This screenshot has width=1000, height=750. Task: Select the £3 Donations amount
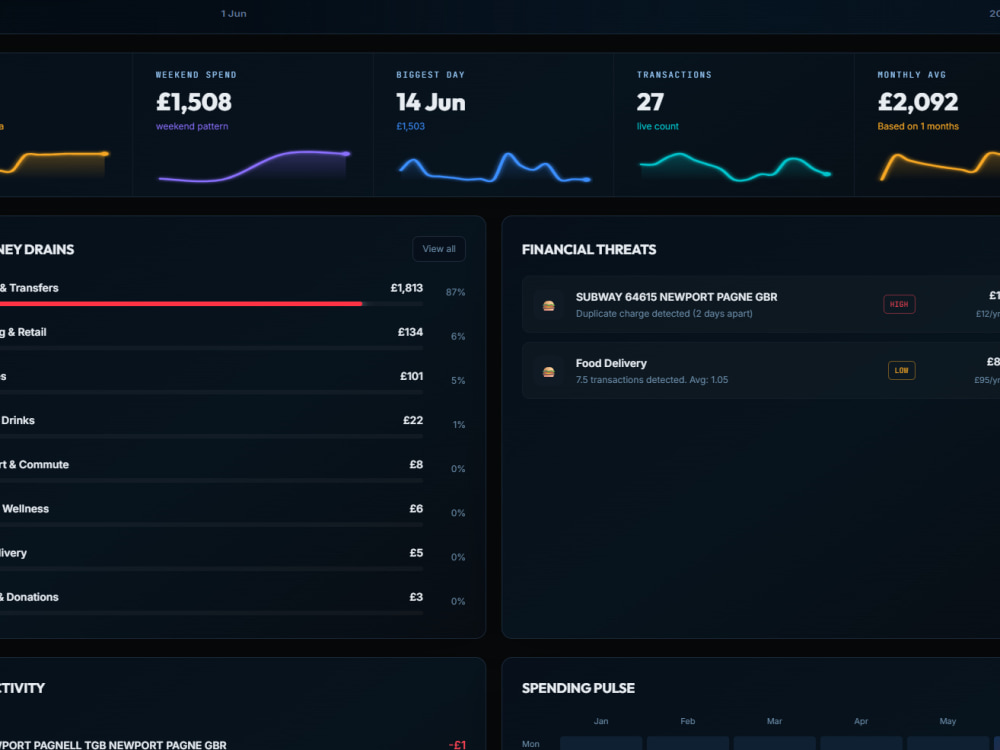point(416,596)
